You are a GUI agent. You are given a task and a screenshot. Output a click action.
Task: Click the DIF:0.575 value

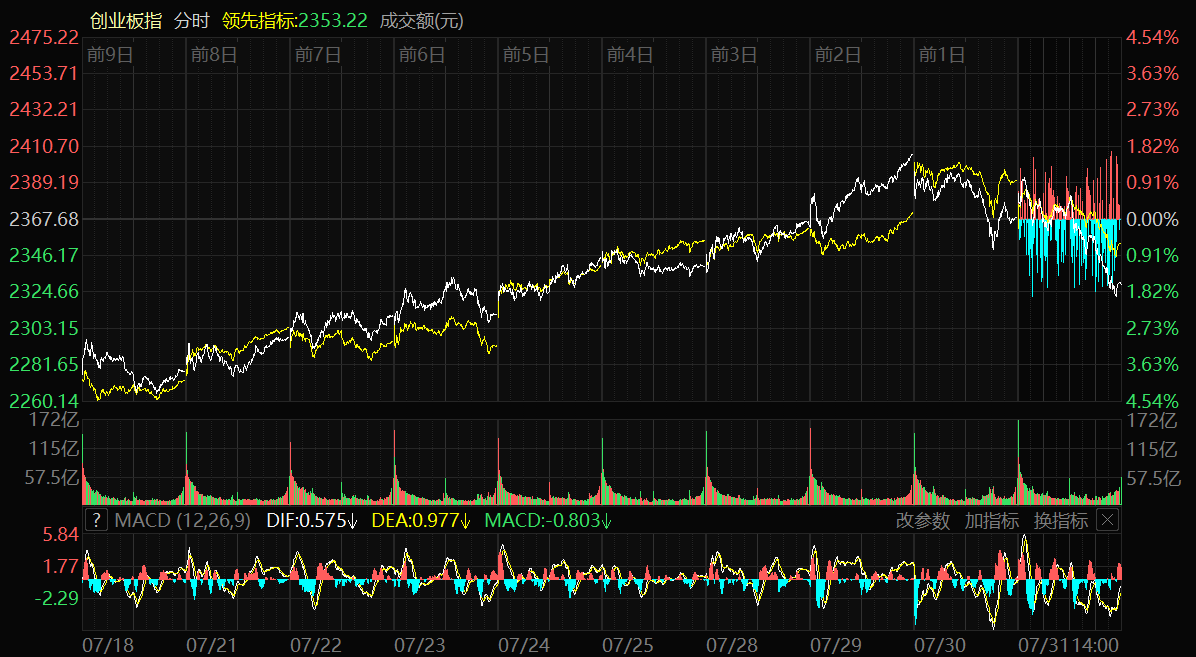tap(312, 520)
